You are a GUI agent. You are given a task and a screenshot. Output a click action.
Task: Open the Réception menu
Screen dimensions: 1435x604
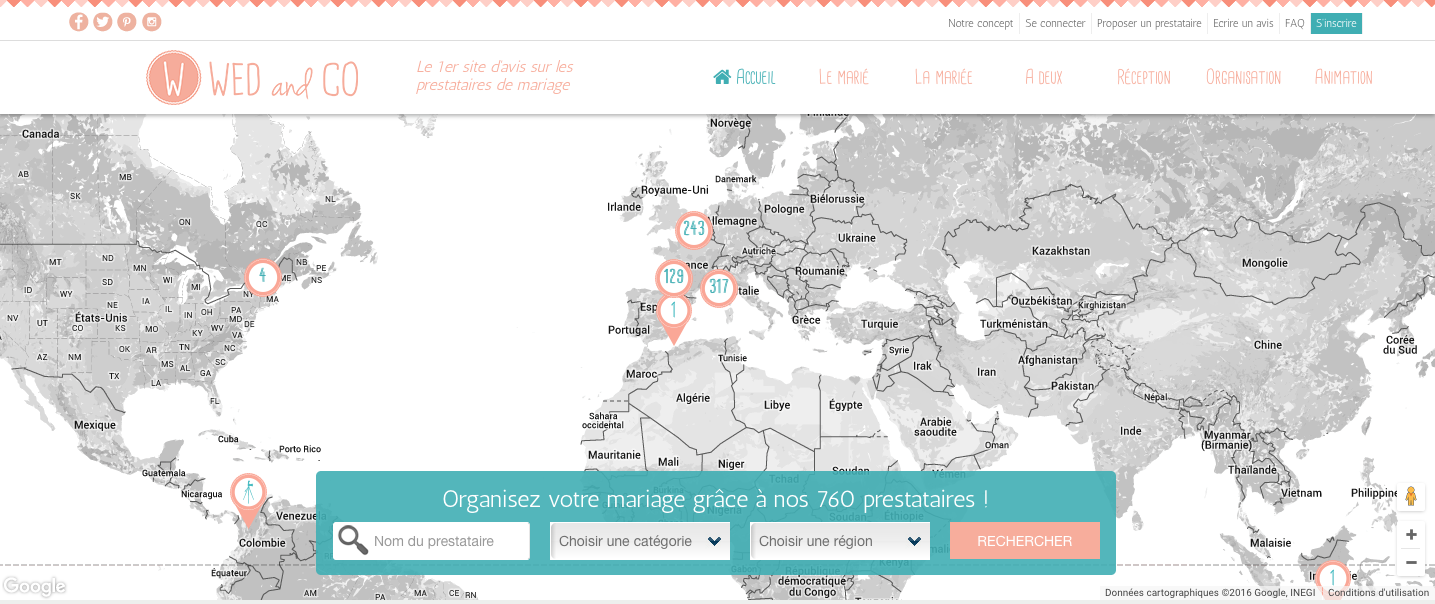coord(1143,77)
